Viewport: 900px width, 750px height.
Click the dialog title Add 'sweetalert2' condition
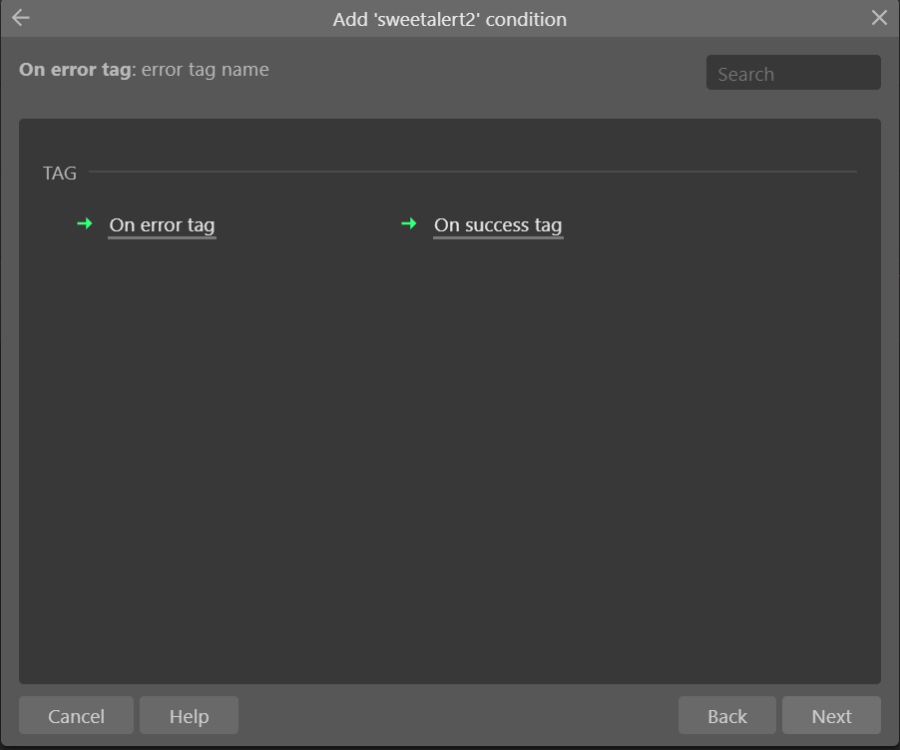(x=449, y=18)
